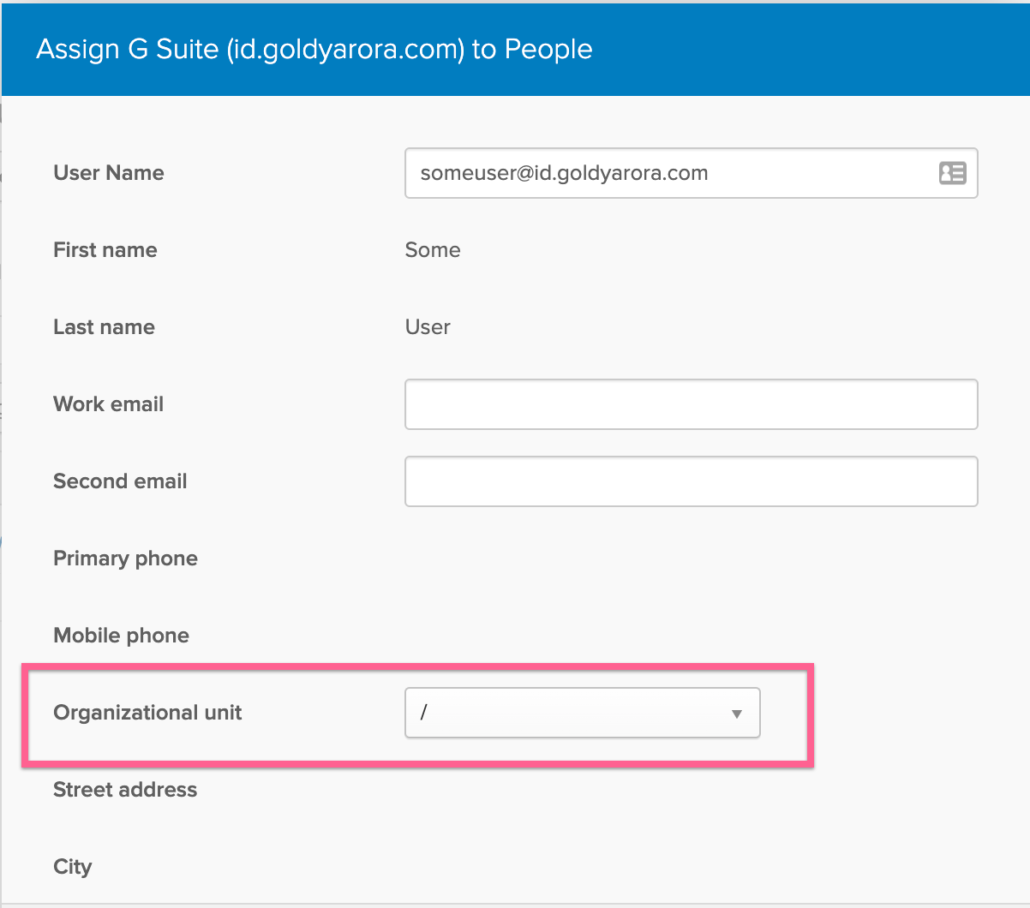The image size is (1030, 908).
Task: Click the "Second email" label
Action: (x=120, y=482)
